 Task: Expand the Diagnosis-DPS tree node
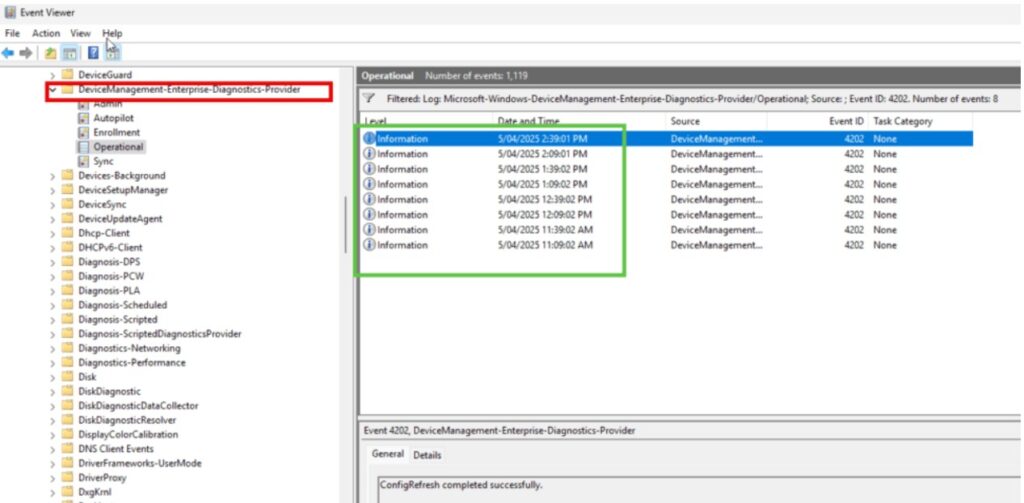coord(53,262)
